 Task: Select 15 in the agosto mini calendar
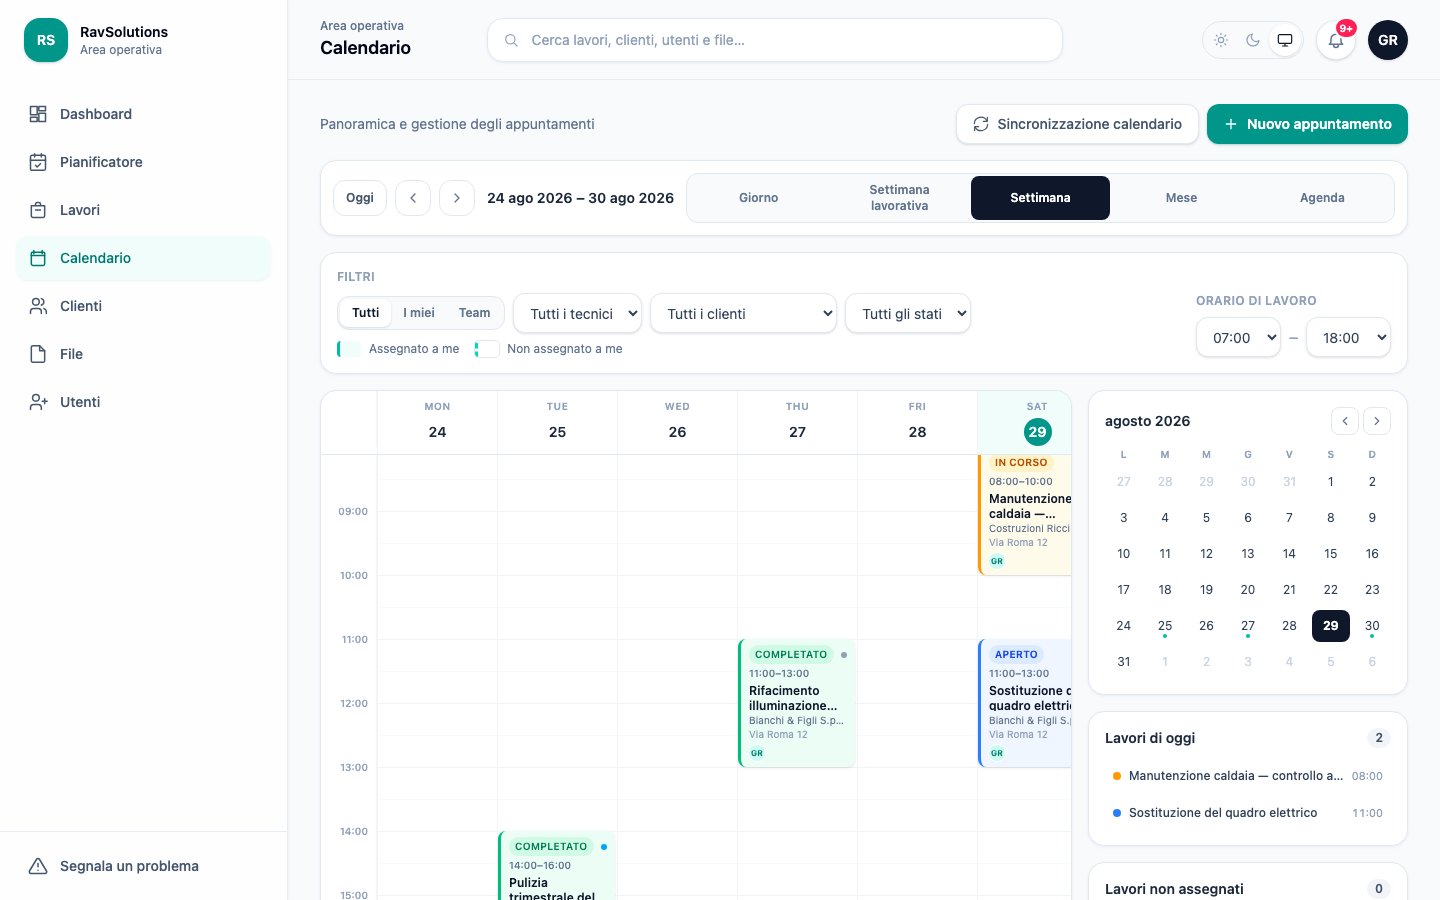coord(1331,554)
